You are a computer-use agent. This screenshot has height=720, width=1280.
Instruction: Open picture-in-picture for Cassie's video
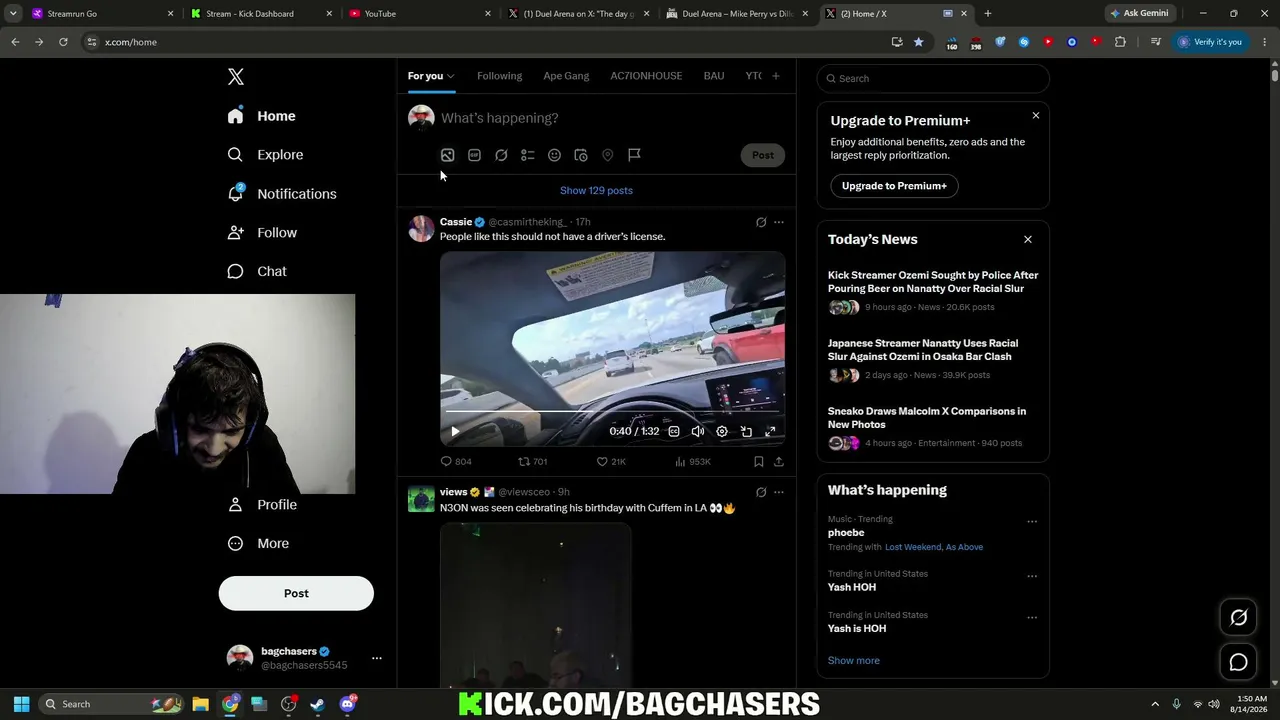point(746,432)
